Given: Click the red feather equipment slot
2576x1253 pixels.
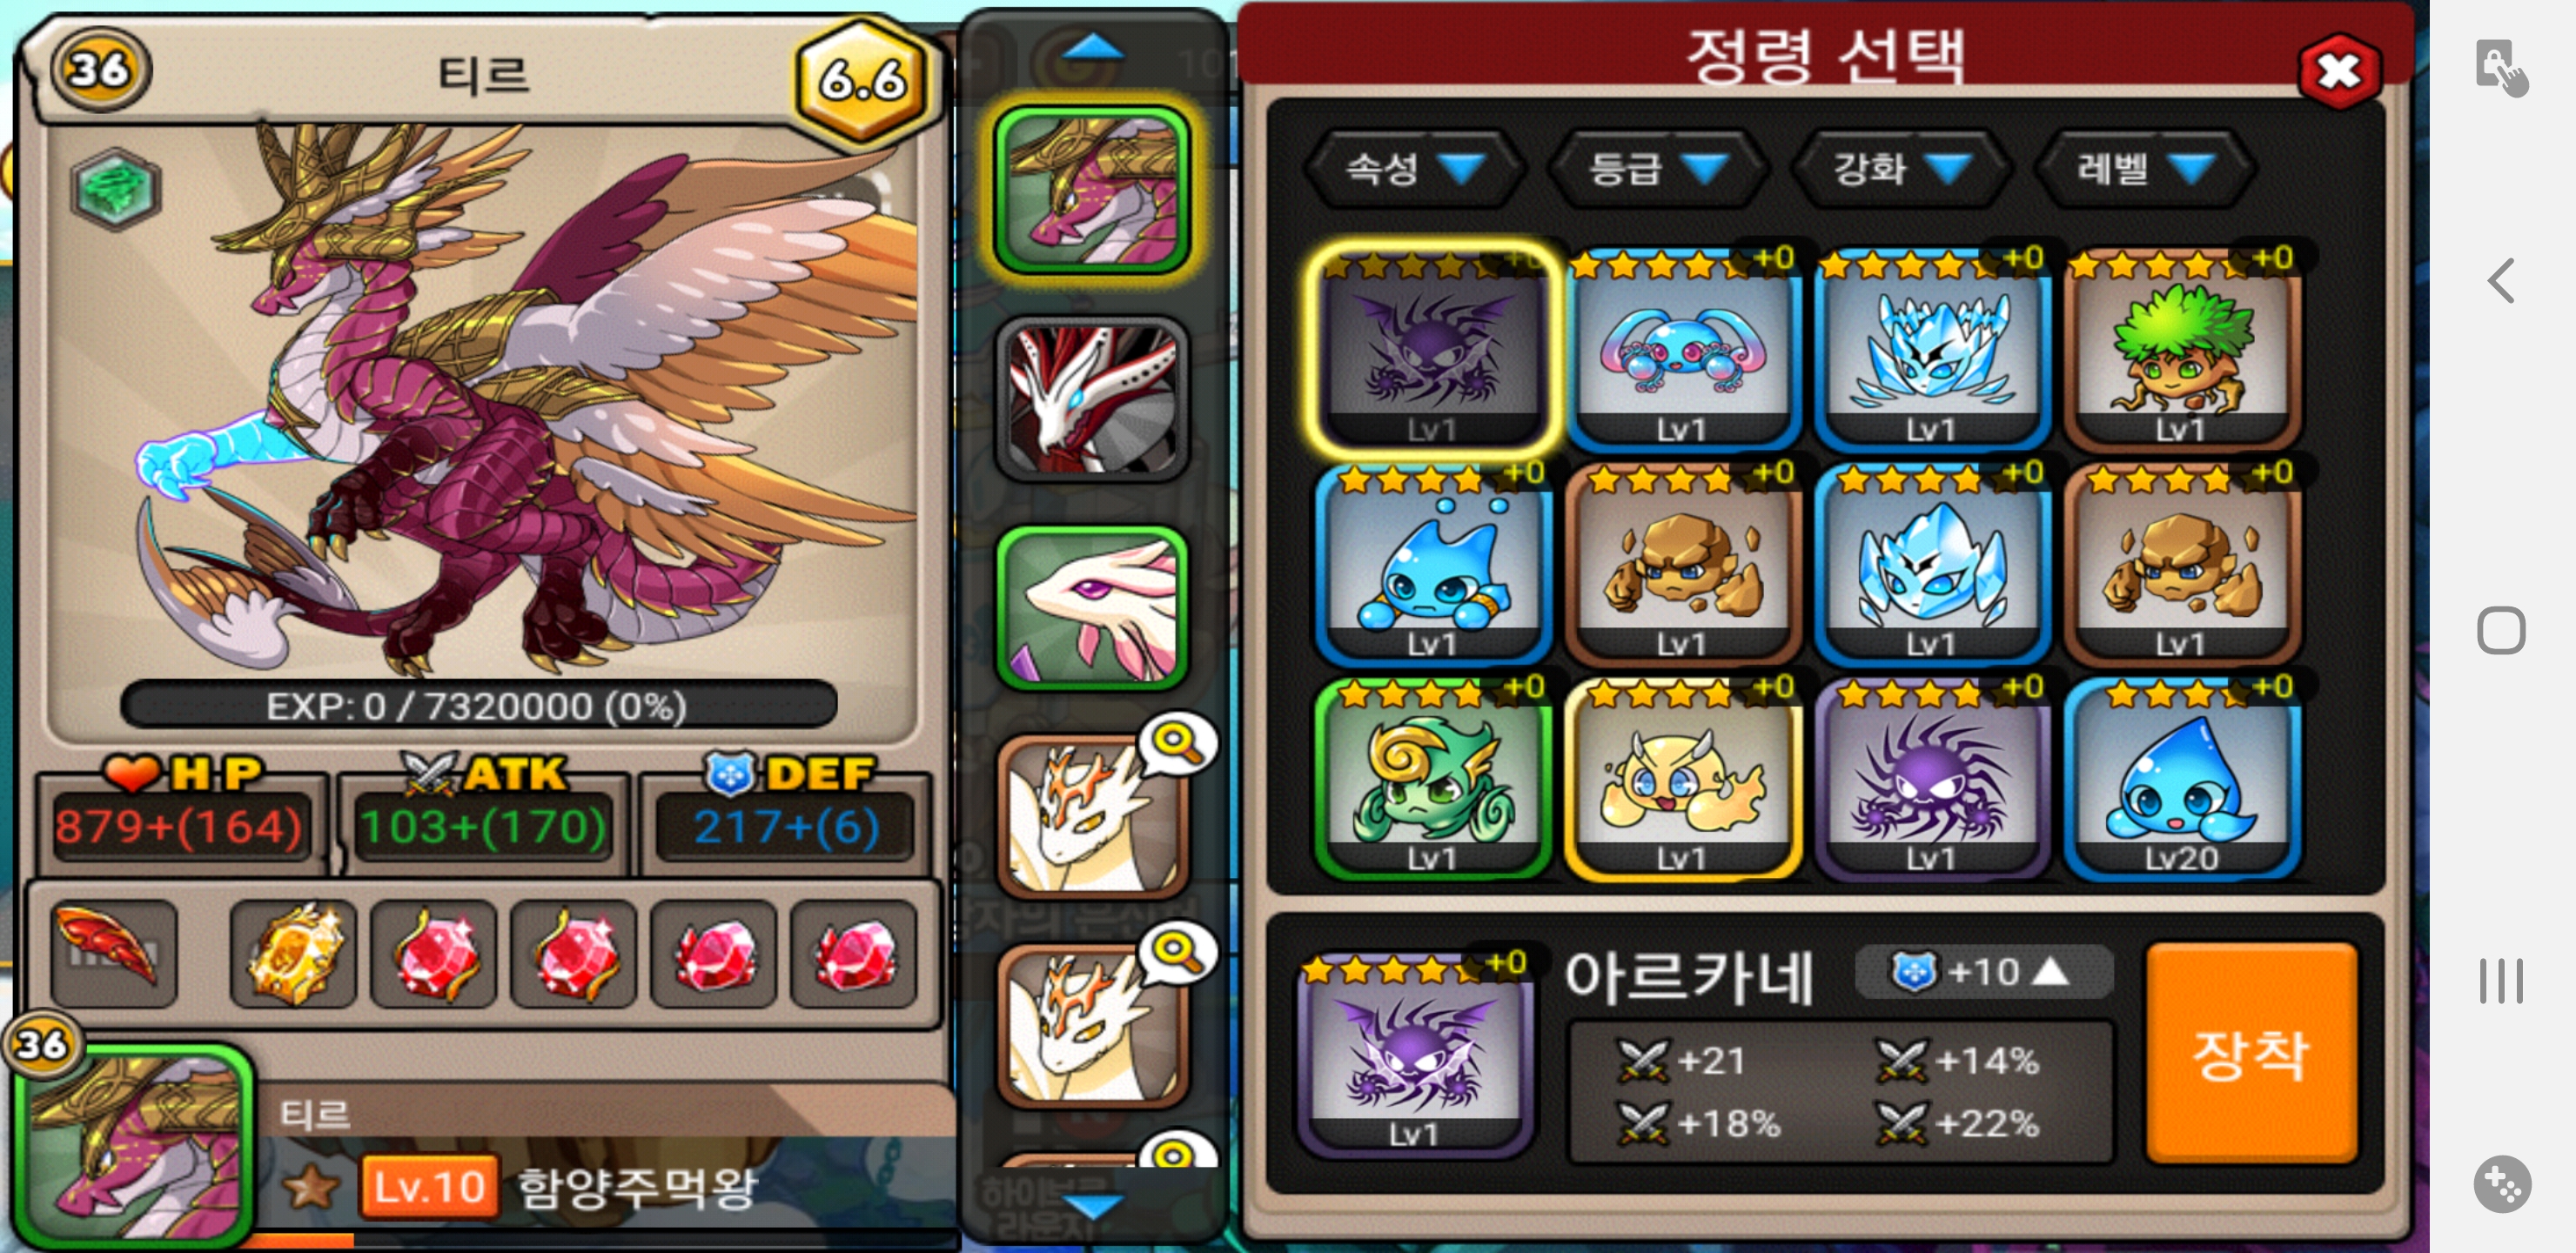Looking at the screenshot, I should tap(112, 951).
